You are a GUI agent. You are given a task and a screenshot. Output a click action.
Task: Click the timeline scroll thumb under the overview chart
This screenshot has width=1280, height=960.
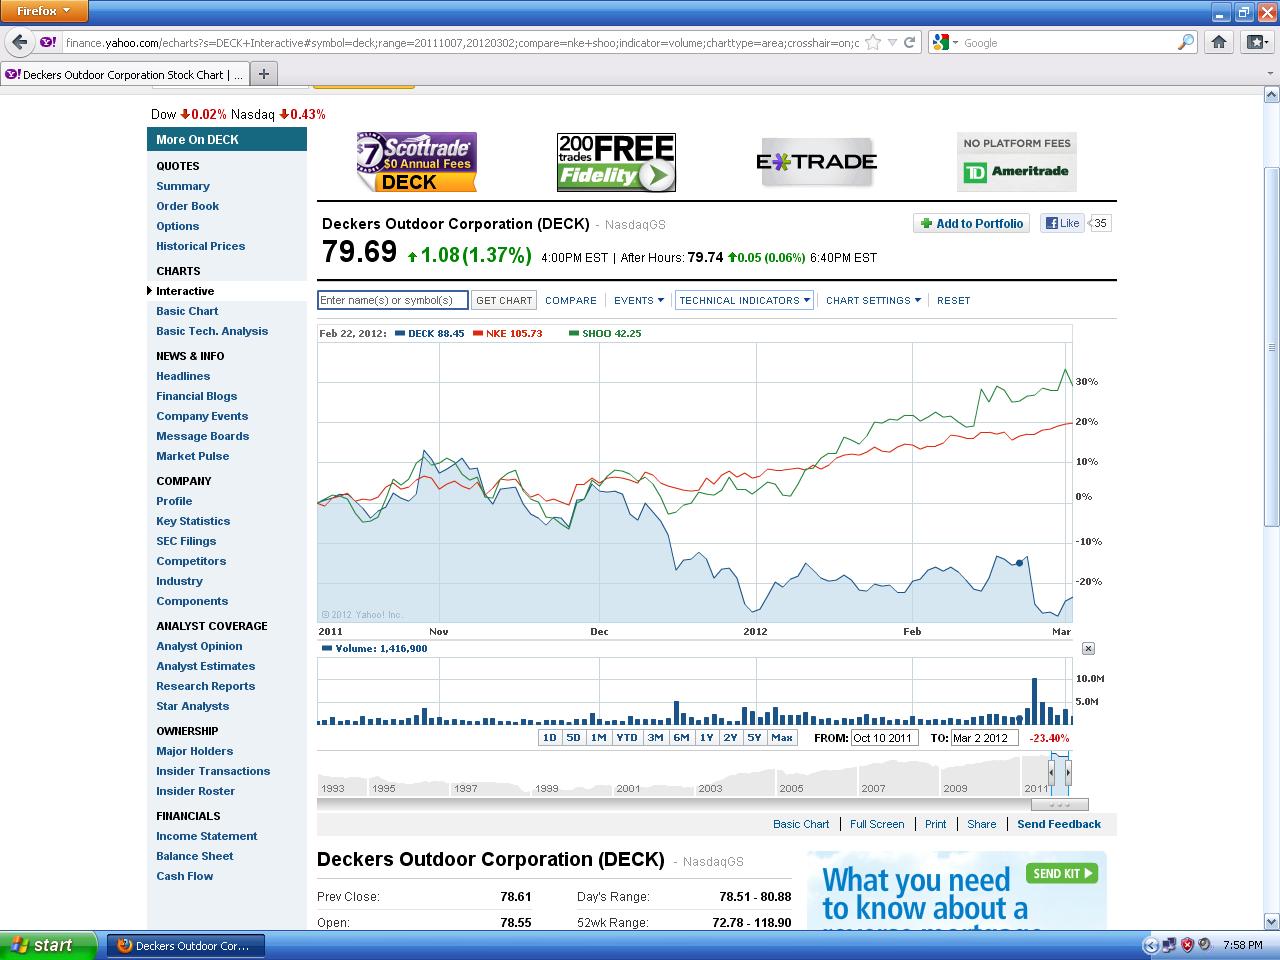click(1060, 804)
